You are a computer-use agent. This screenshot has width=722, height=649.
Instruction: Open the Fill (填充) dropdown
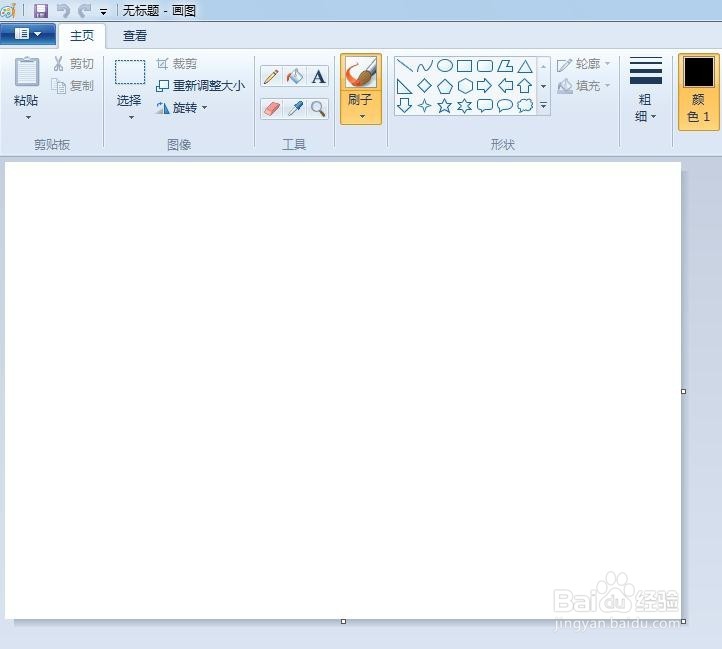coord(583,86)
